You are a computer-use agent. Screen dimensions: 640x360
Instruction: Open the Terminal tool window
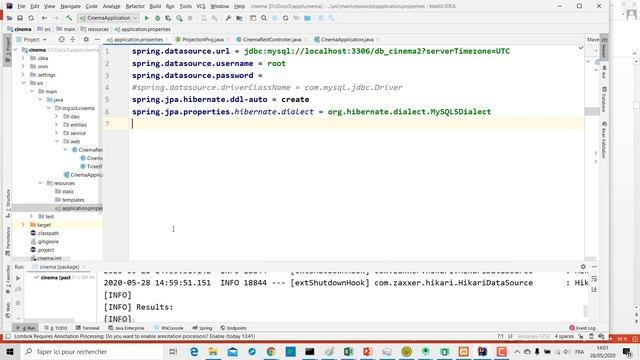click(x=88, y=328)
